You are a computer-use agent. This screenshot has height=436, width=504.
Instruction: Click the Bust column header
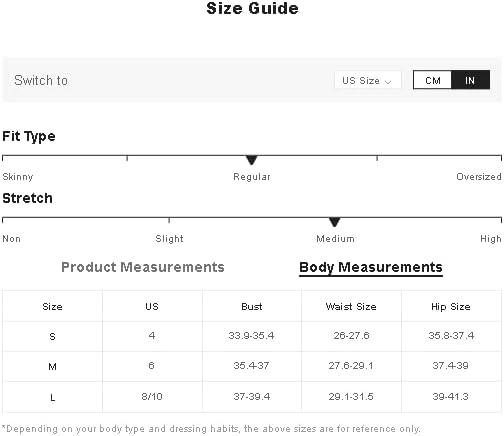point(252,306)
